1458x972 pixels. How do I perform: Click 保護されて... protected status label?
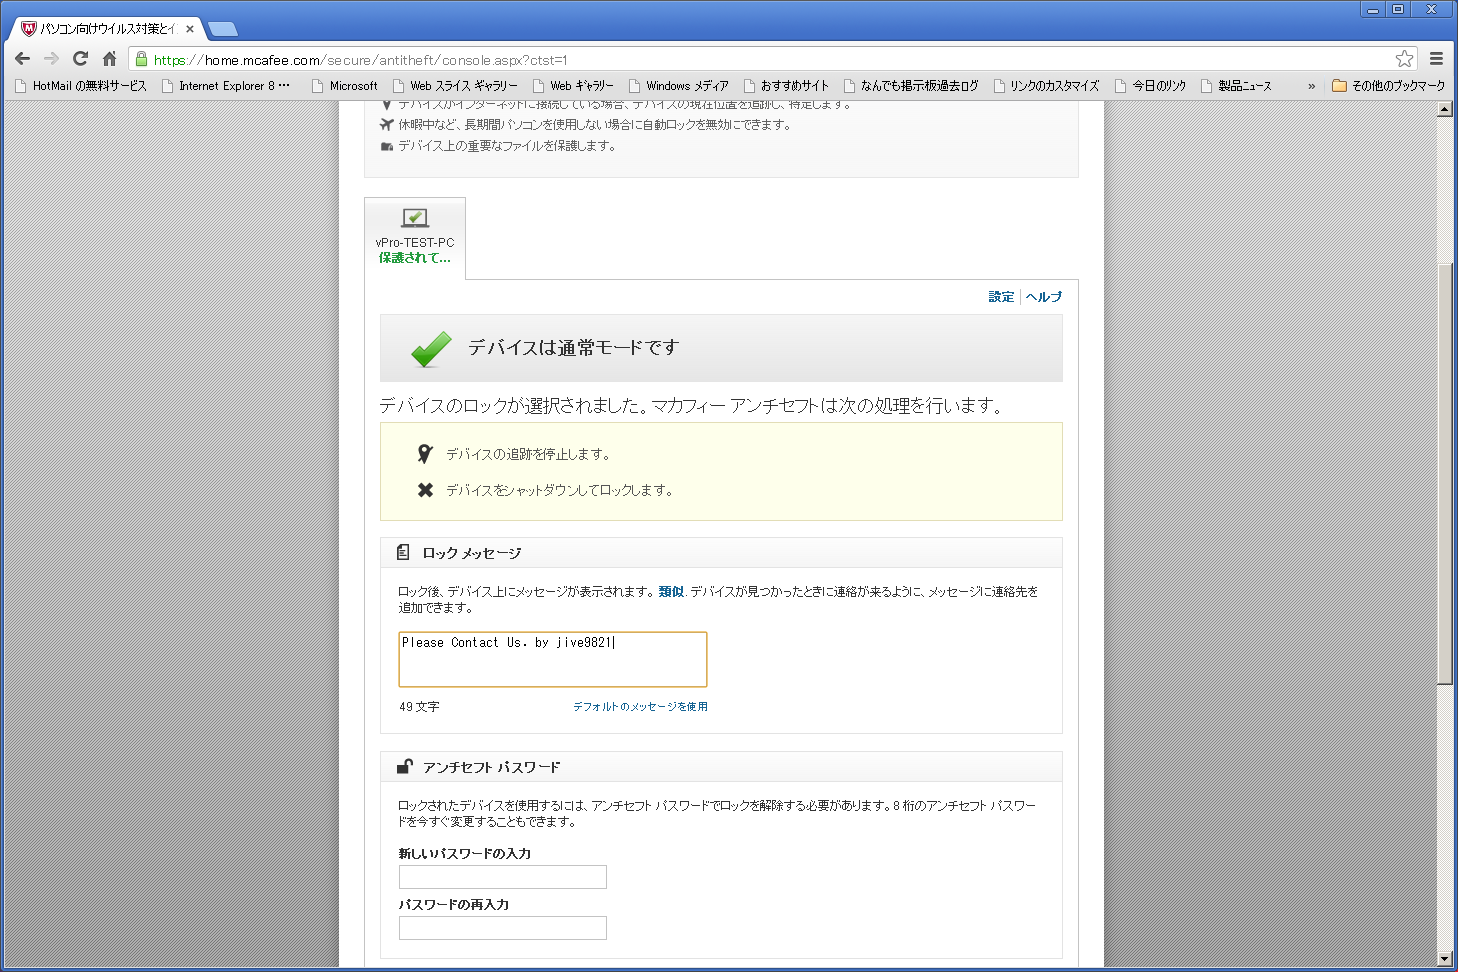(x=415, y=258)
